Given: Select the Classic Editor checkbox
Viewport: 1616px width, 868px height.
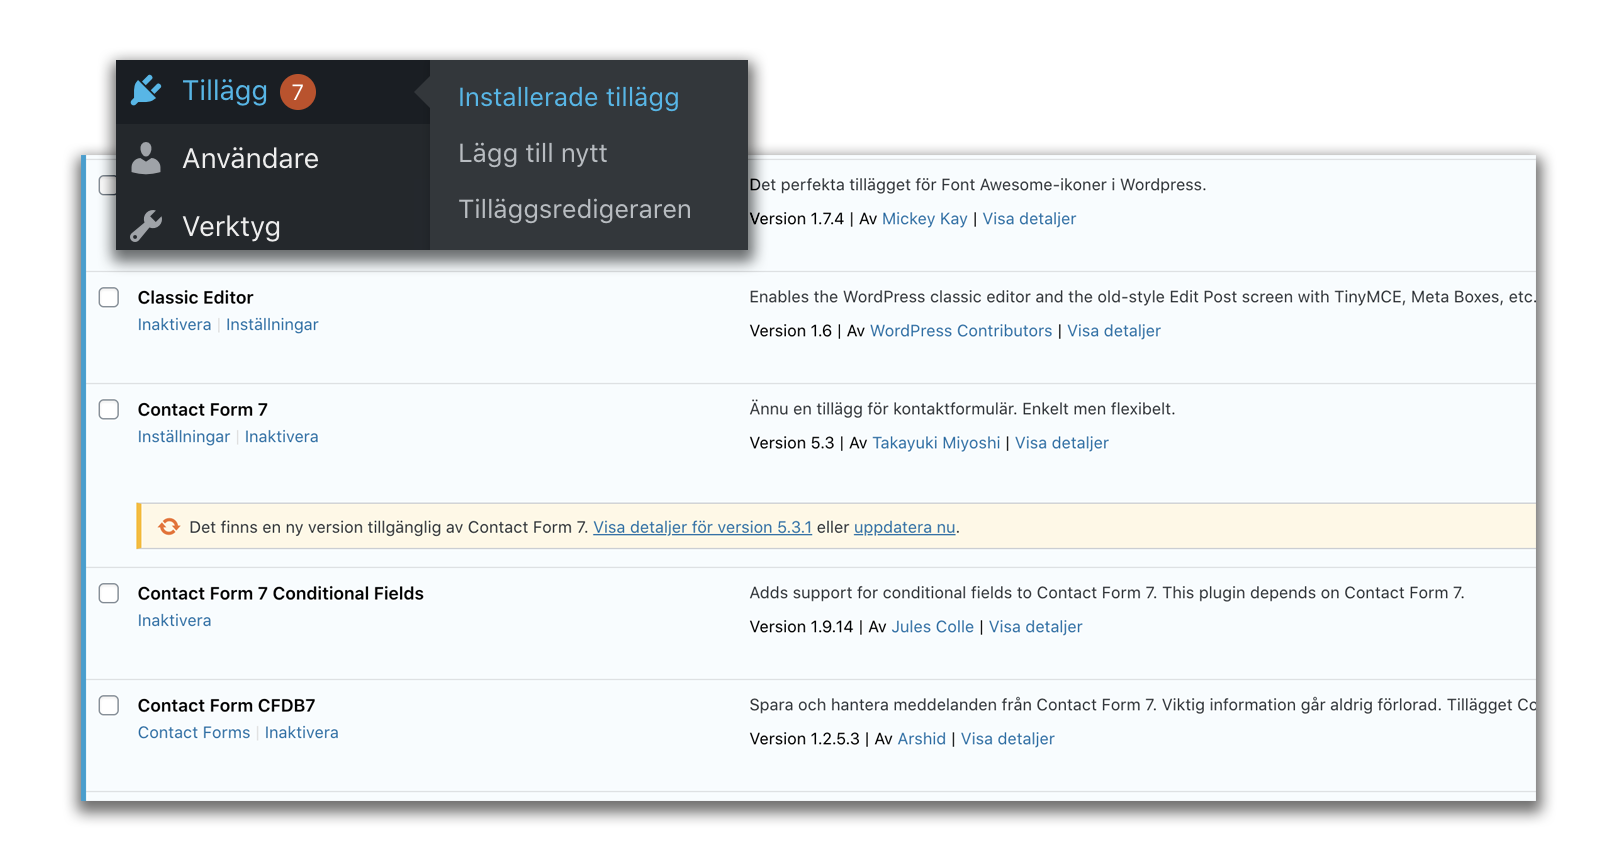Looking at the screenshot, I should (109, 297).
